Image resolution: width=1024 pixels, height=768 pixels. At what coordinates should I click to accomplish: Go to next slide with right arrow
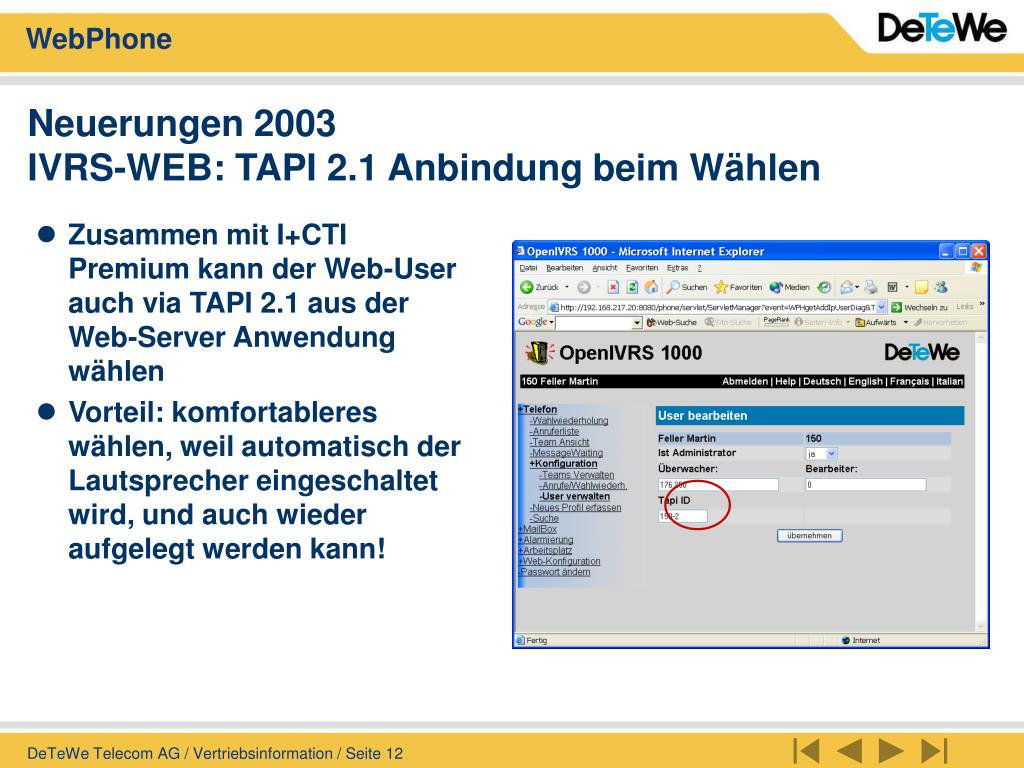click(x=891, y=750)
